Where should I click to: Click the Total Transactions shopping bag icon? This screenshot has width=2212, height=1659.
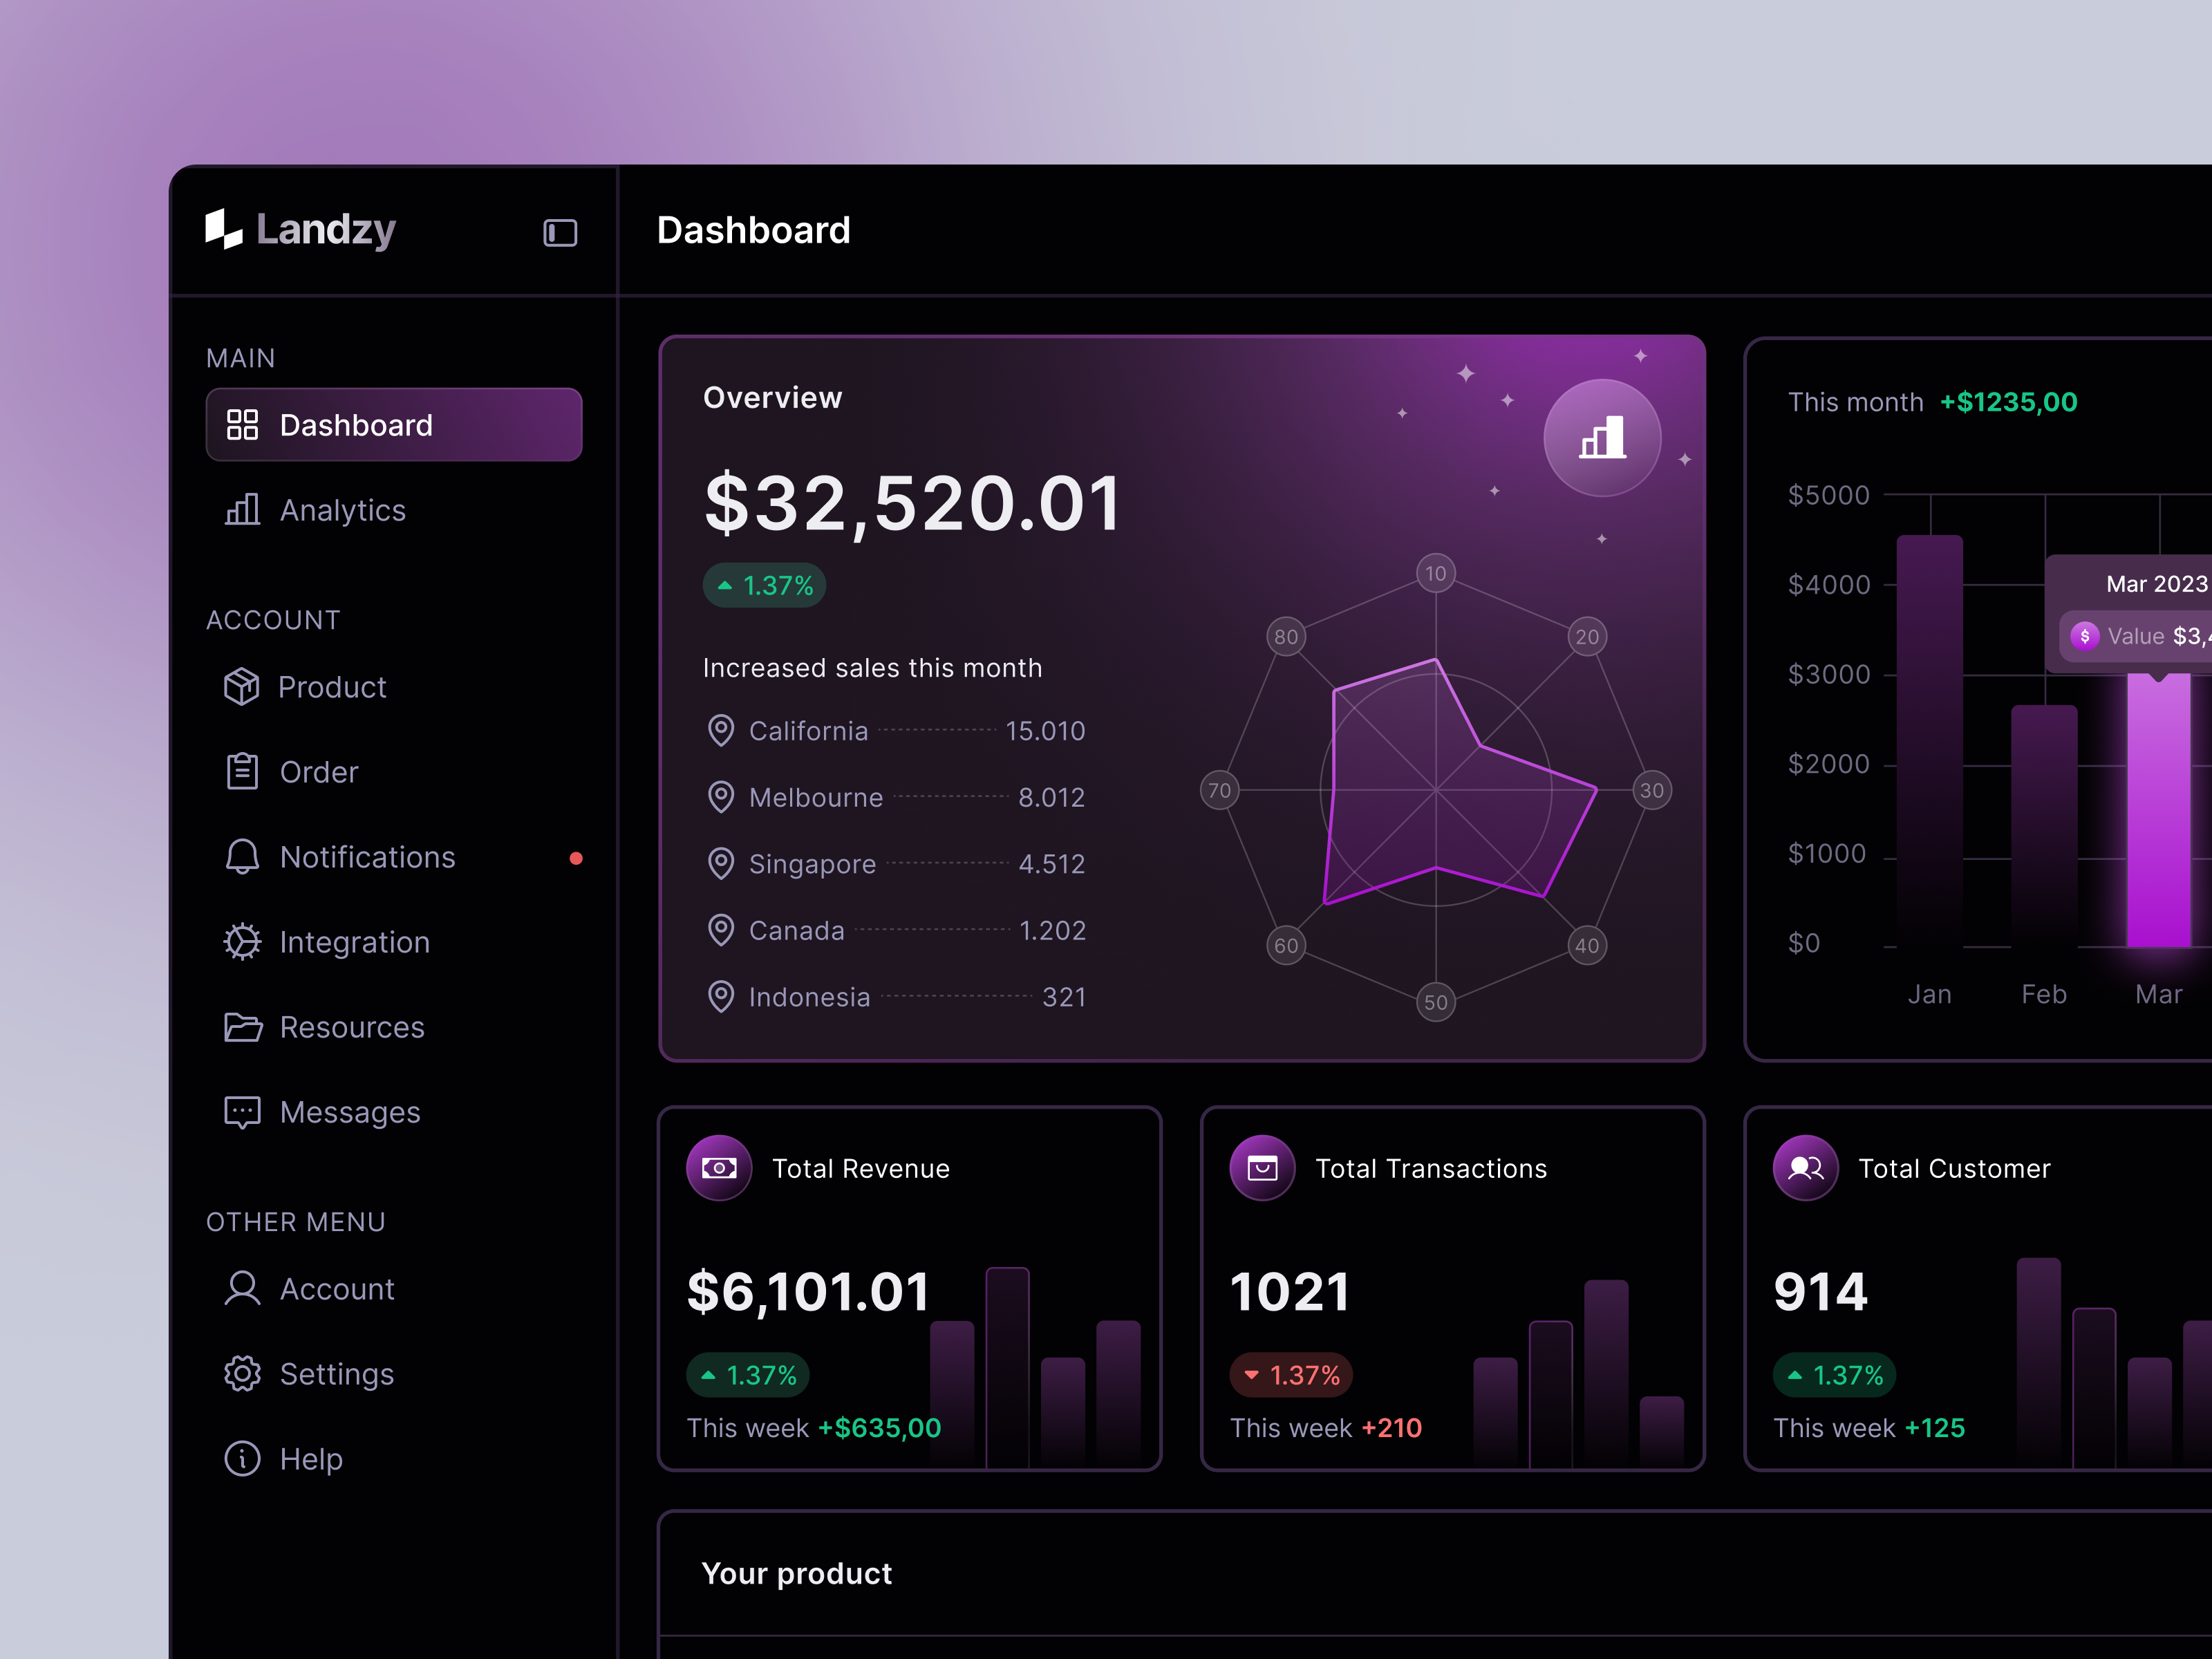tap(1262, 1167)
